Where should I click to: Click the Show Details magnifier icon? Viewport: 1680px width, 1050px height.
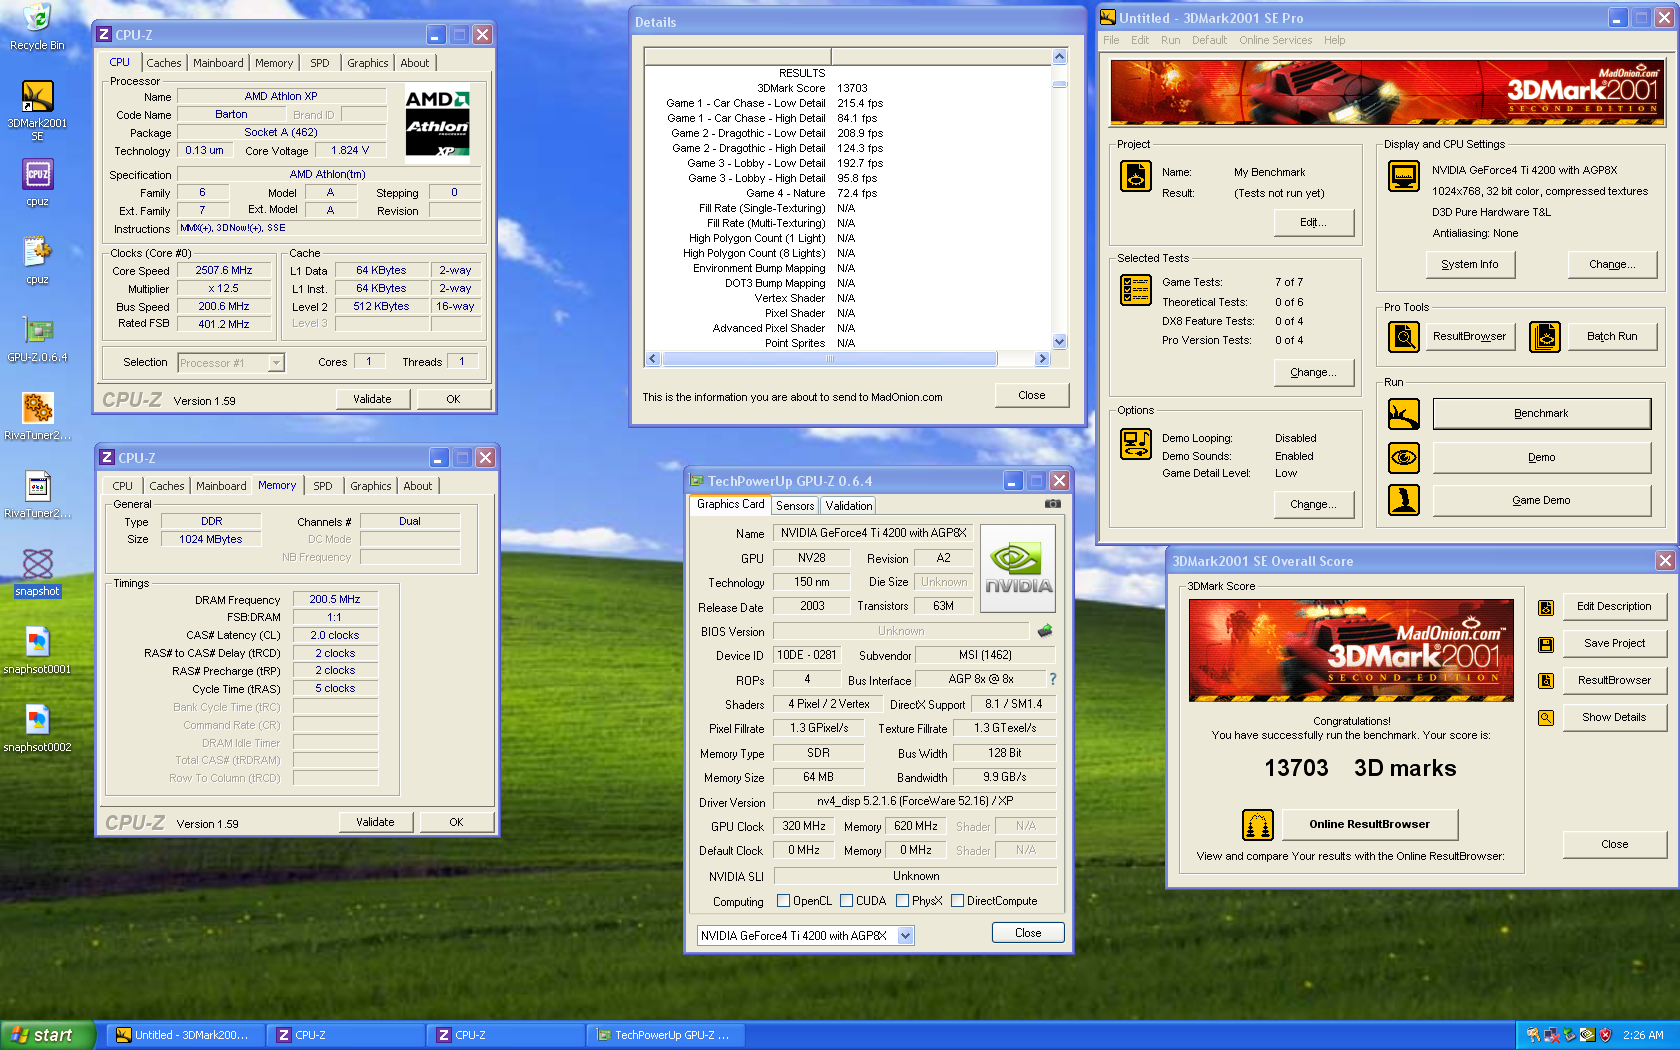pos(1546,718)
